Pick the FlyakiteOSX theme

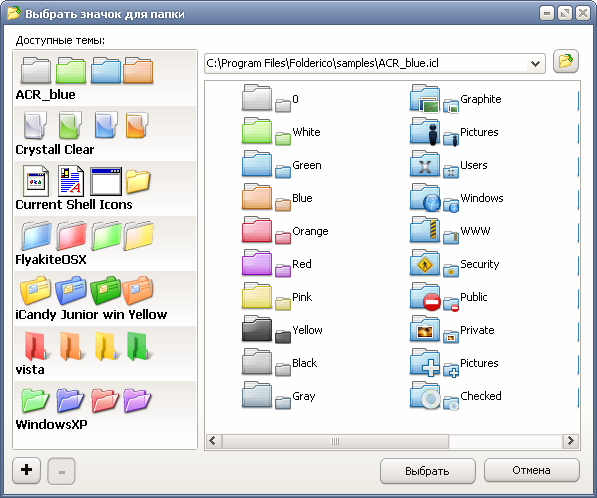(x=105, y=243)
